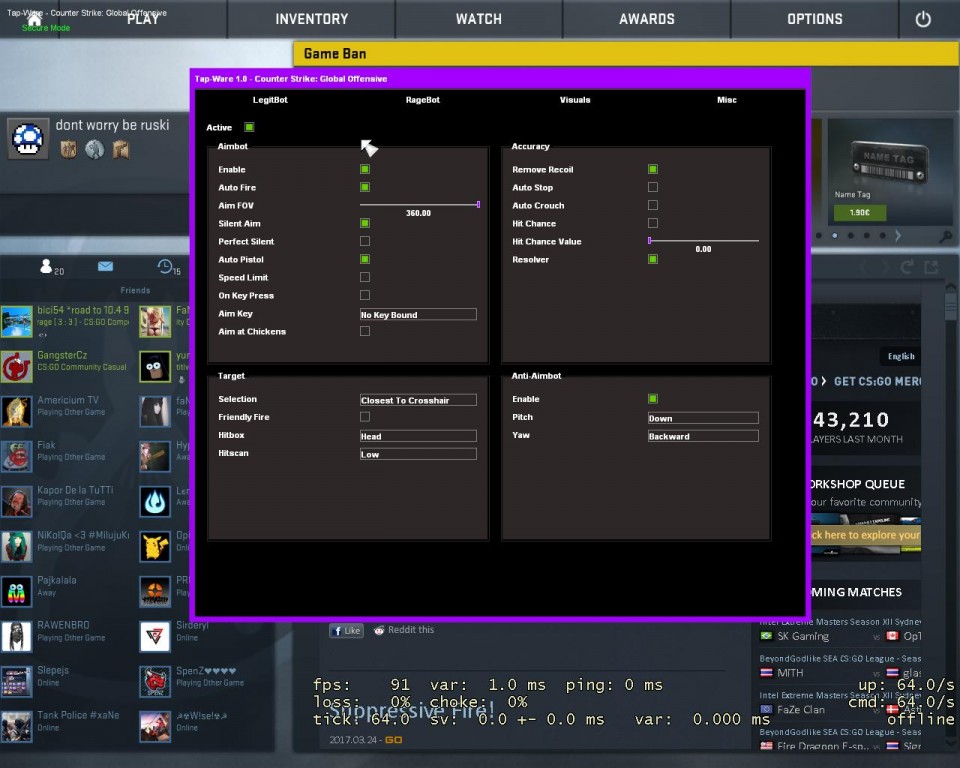The width and height of the screenshot is (960, 768).
Task: Open the messages envelope icon
Action: click(x=105, y=266)
